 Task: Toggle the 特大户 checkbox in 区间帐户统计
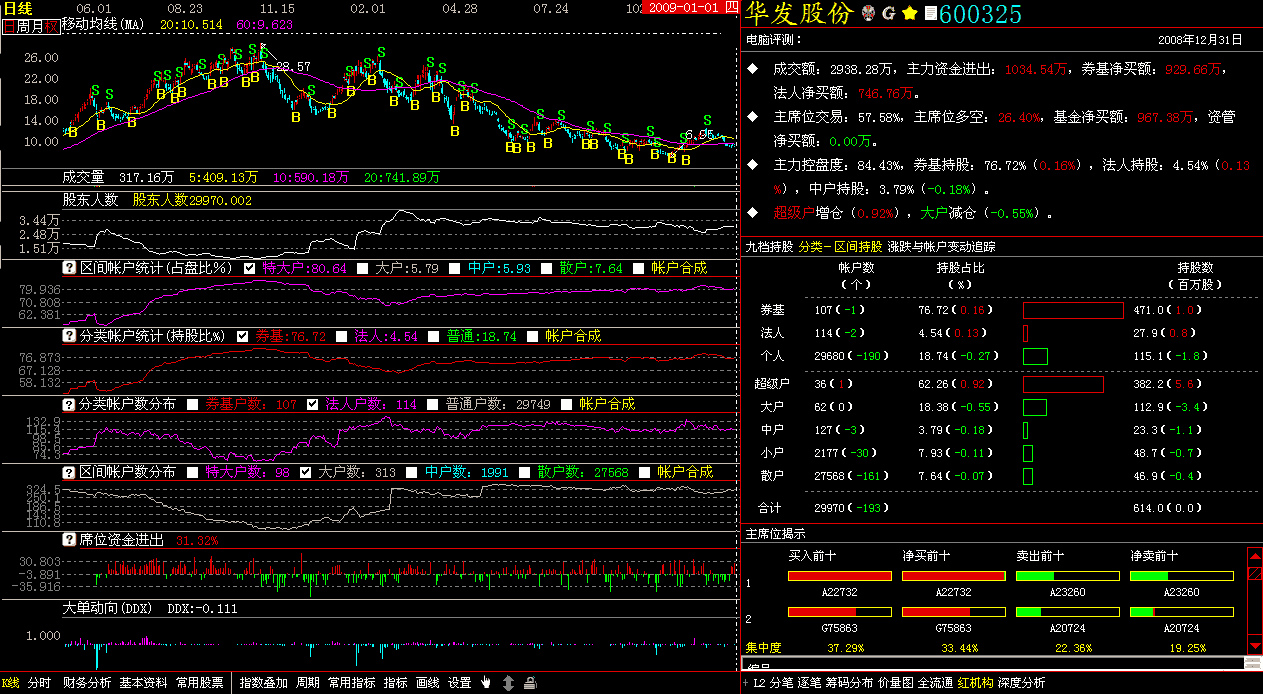tap(250, 268)
